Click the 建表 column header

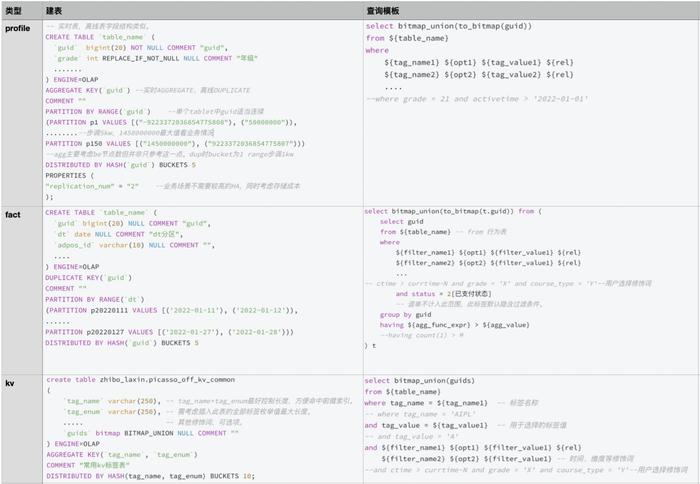tap(54, 11)
